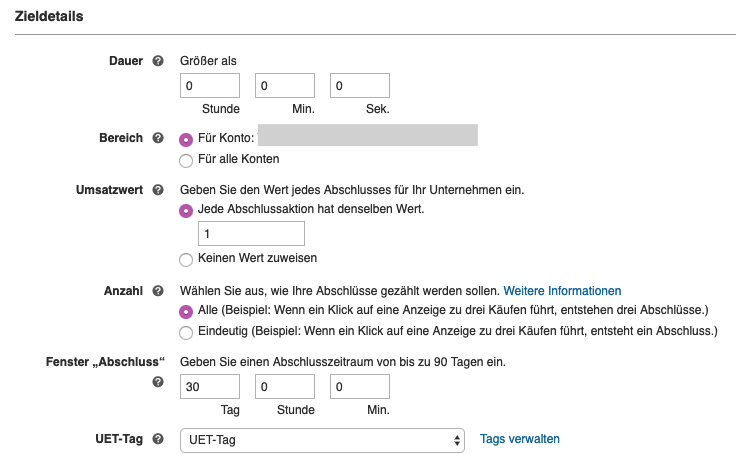Viewport: 736px width, 473px height.
Task: Select the 'Alle' counting option
Action: click(186, 312)
